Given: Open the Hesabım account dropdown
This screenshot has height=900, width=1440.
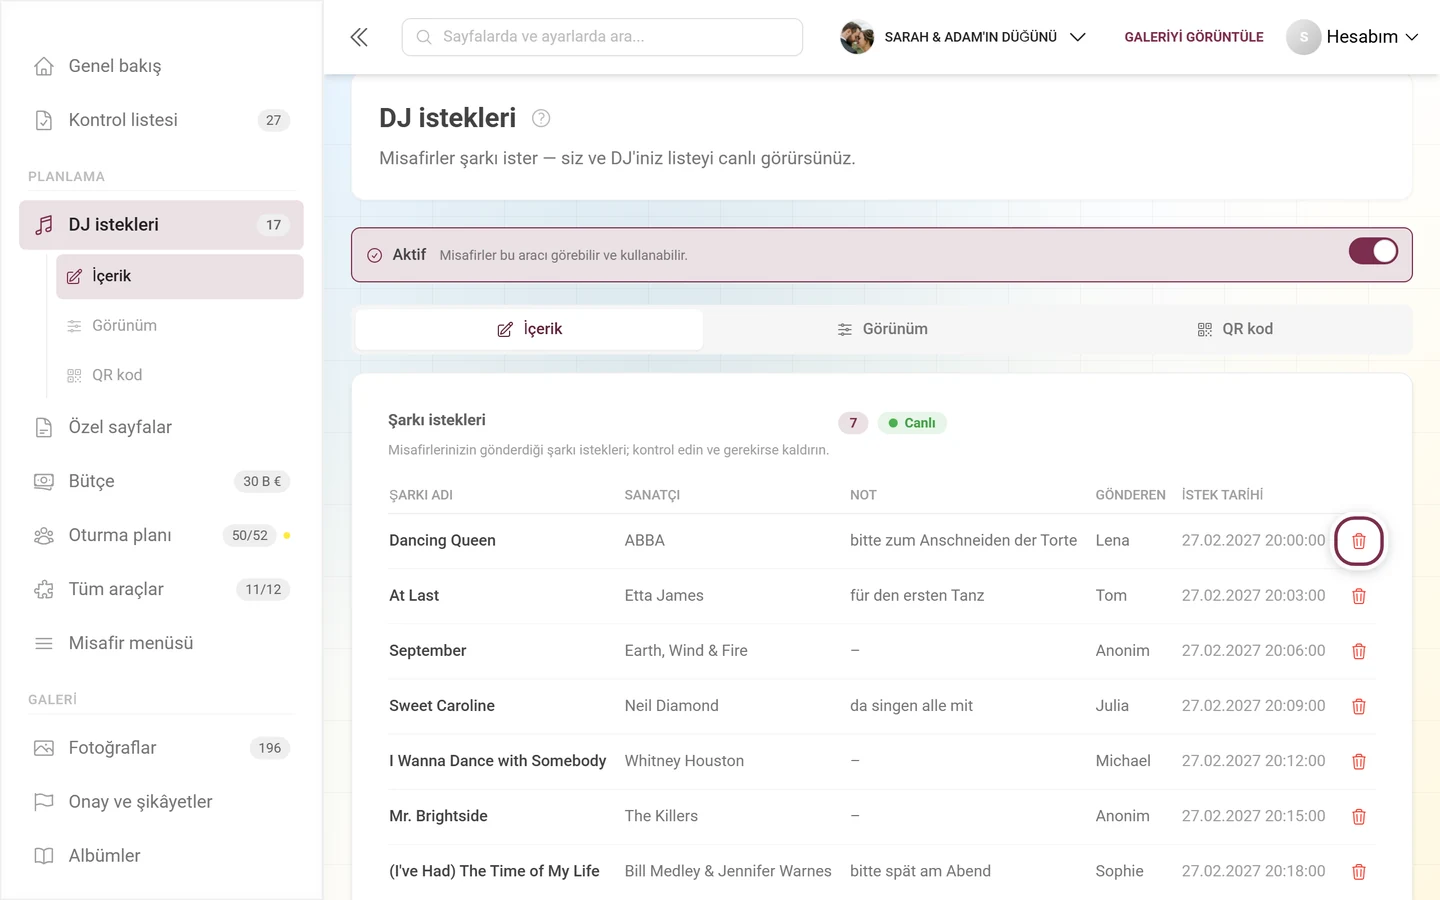Looking at the screenshot, I should click(x=1352, y=37).
